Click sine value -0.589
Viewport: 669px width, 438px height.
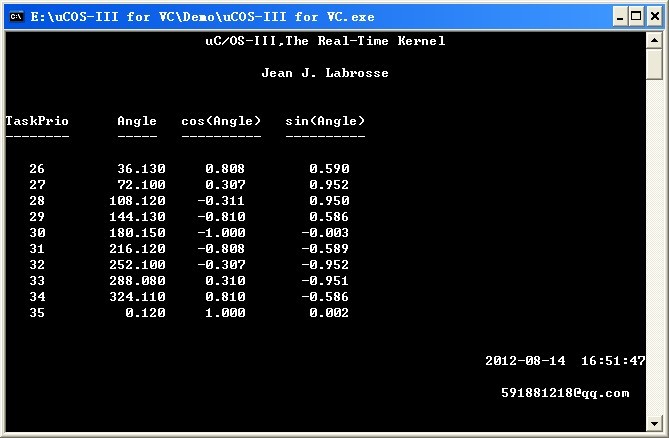(x=325, y=249)
